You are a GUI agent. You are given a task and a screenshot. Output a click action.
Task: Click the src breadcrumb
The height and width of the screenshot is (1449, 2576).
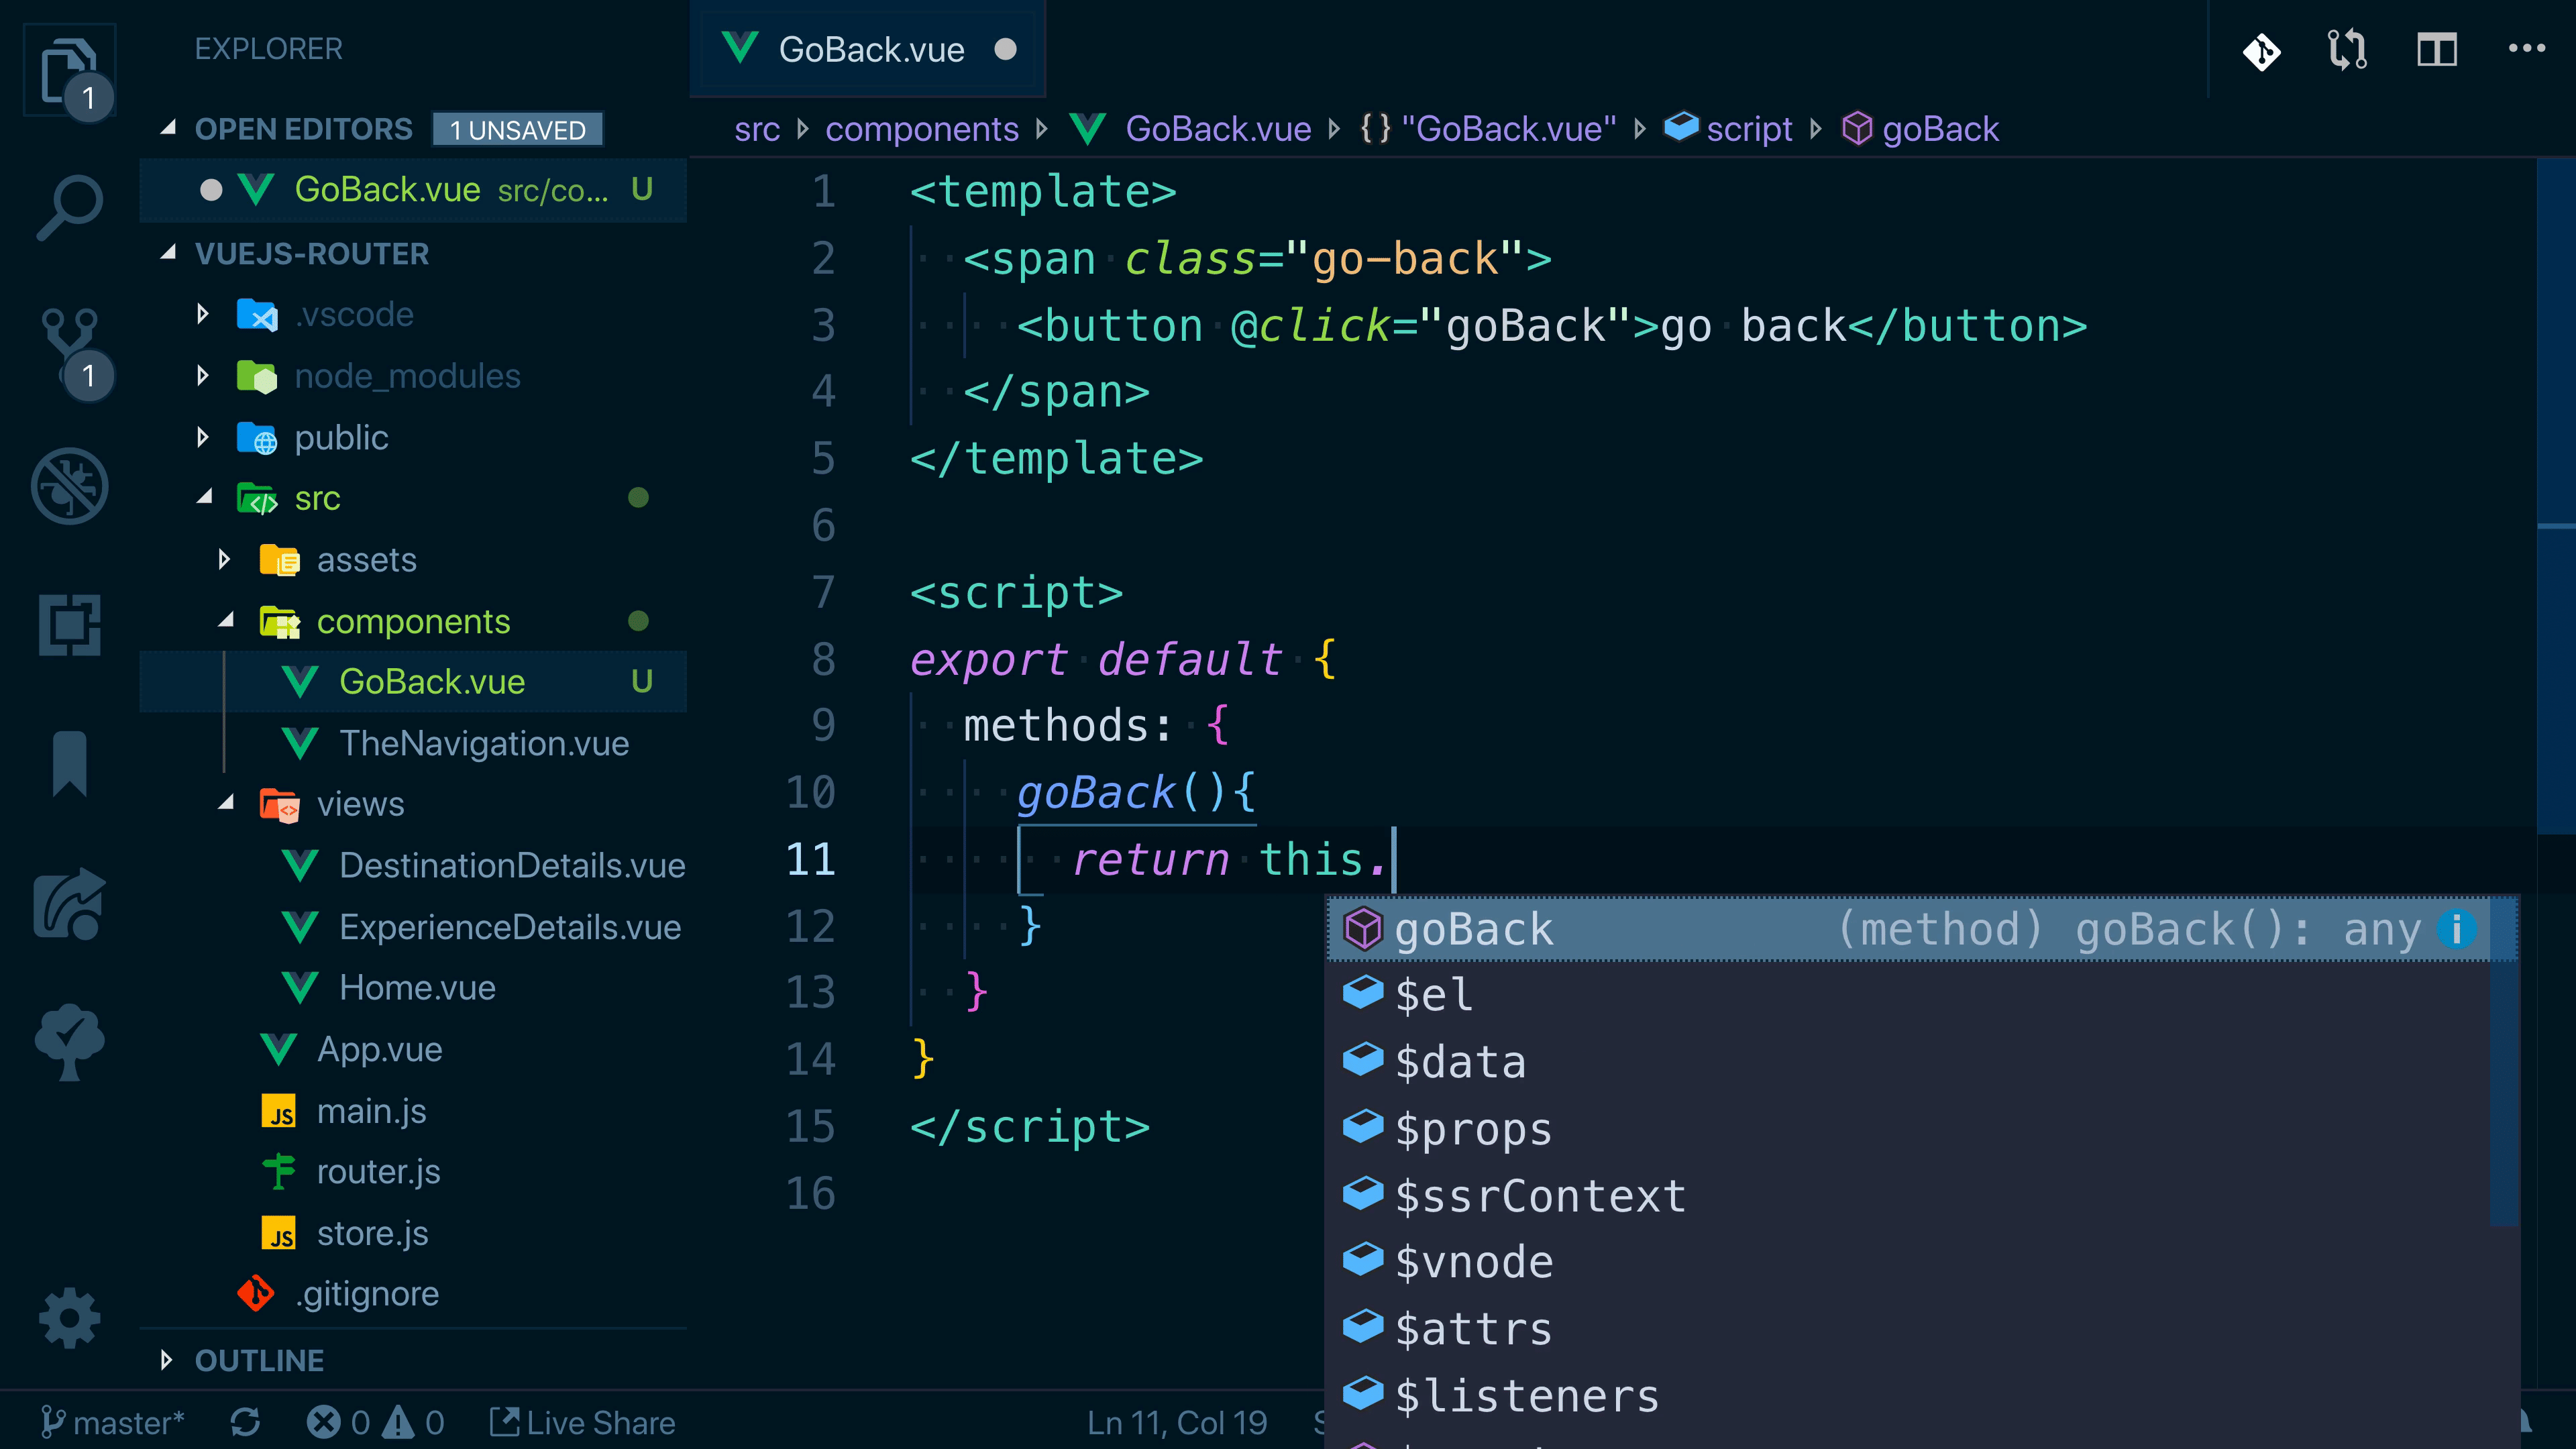pos(757,129)
